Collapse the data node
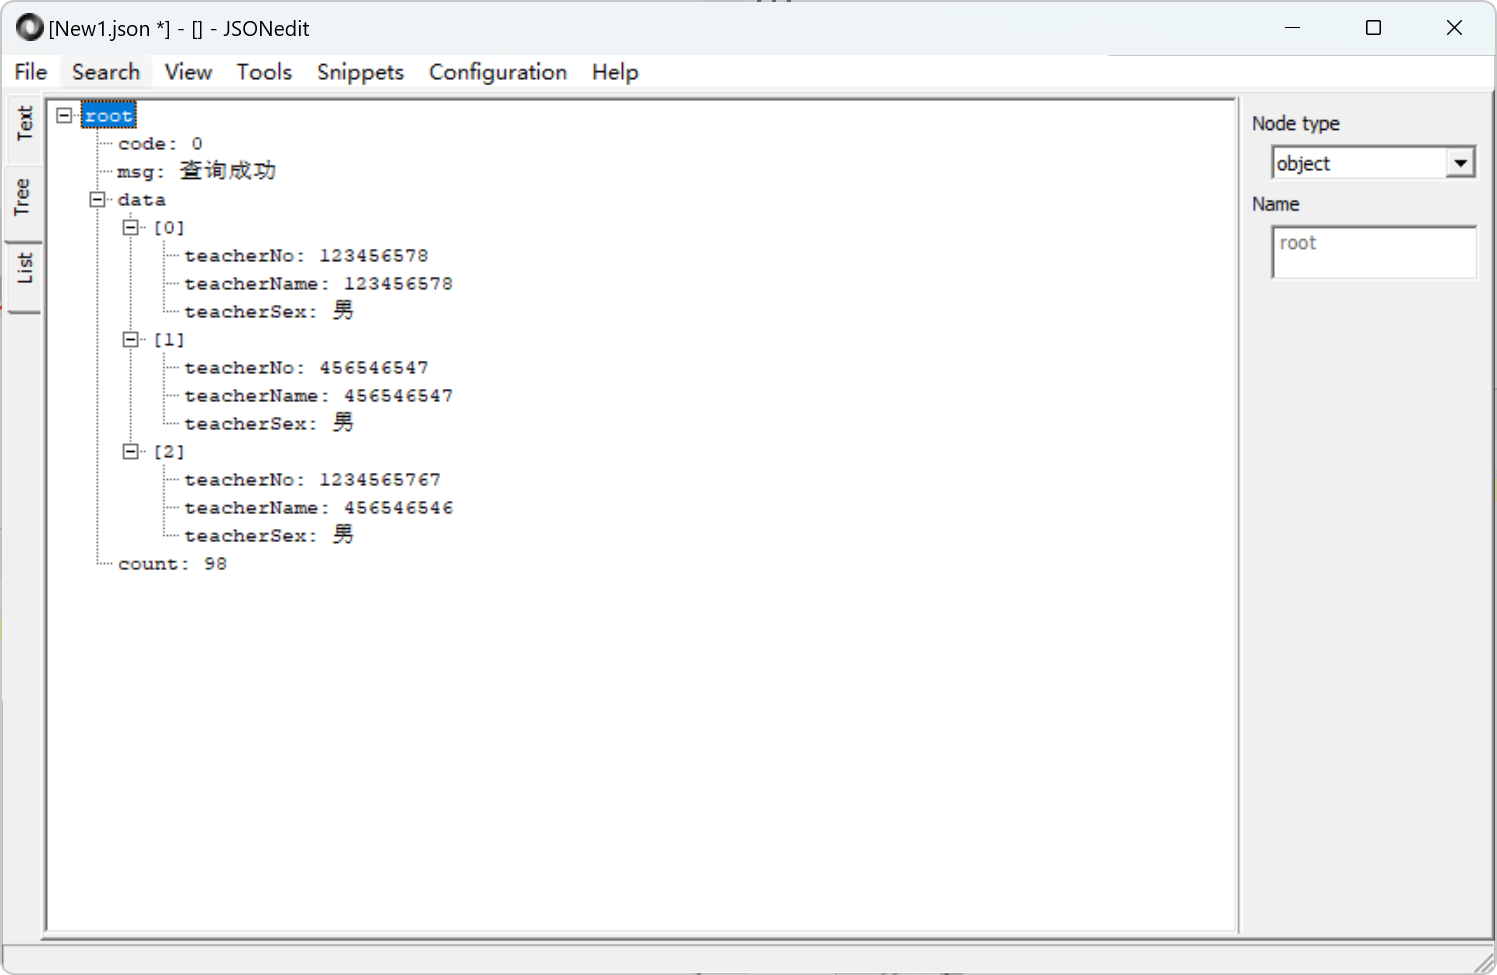This screenshot has width=1497, height=975. tap(97, 199)
